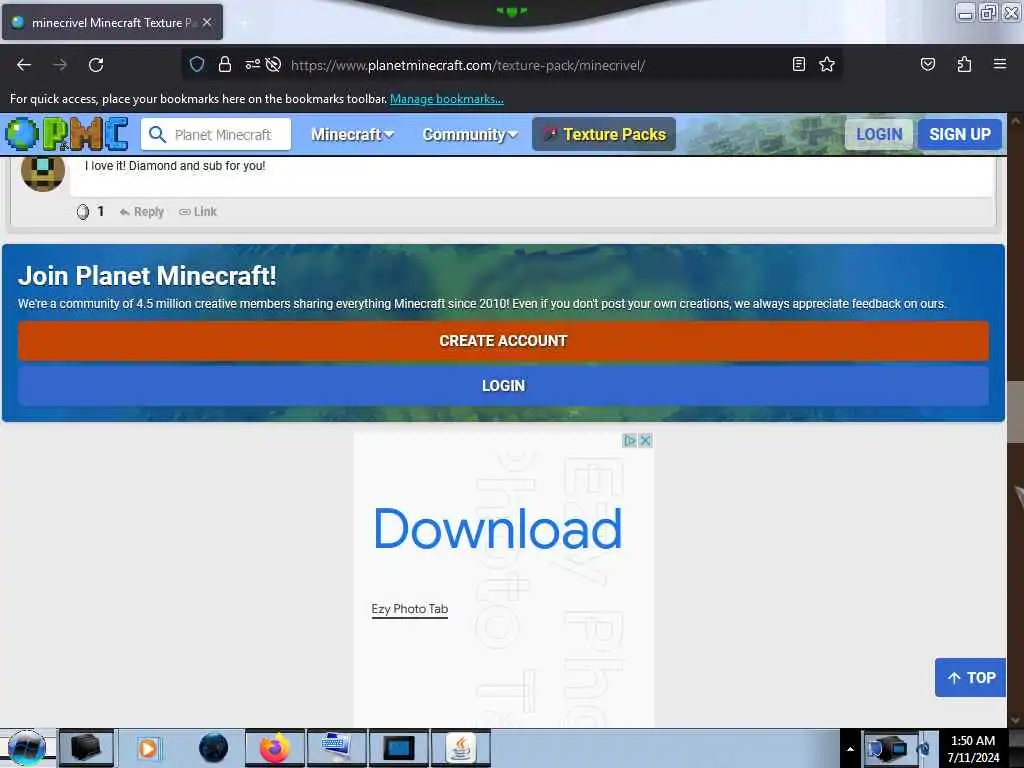Screen dimensions: 1024x768
Task: Open the Firefox hamburger menu
Action: point(1000,64)
